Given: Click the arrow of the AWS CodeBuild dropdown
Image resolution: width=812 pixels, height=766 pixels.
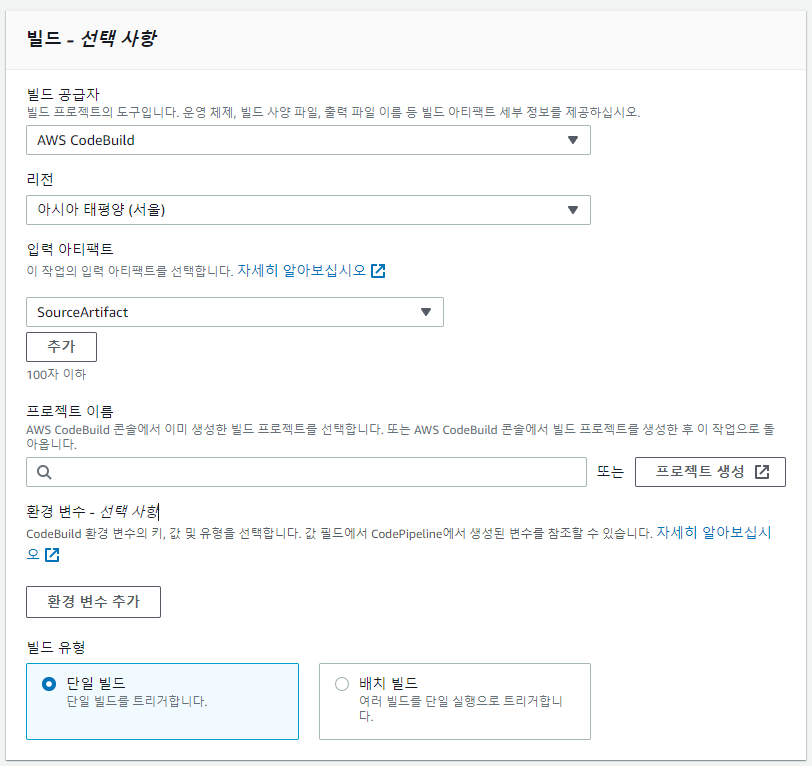Looking at the screenshot, I should [573, 140].
